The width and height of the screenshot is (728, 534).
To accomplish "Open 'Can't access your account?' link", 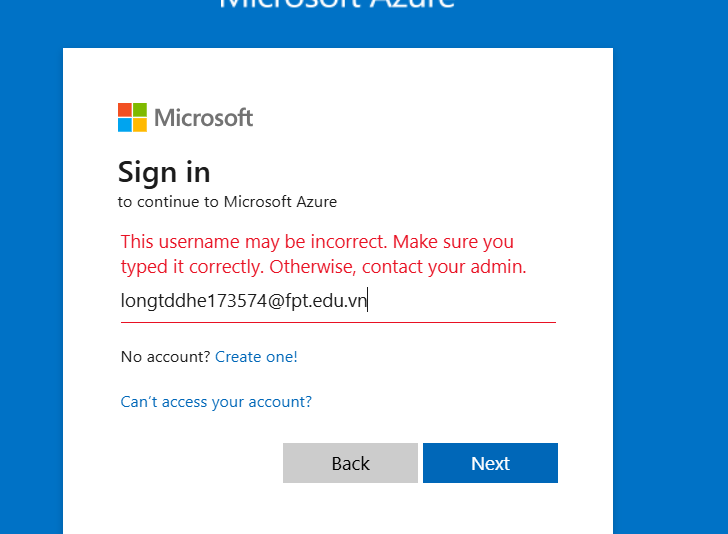I will click(216, 402).
